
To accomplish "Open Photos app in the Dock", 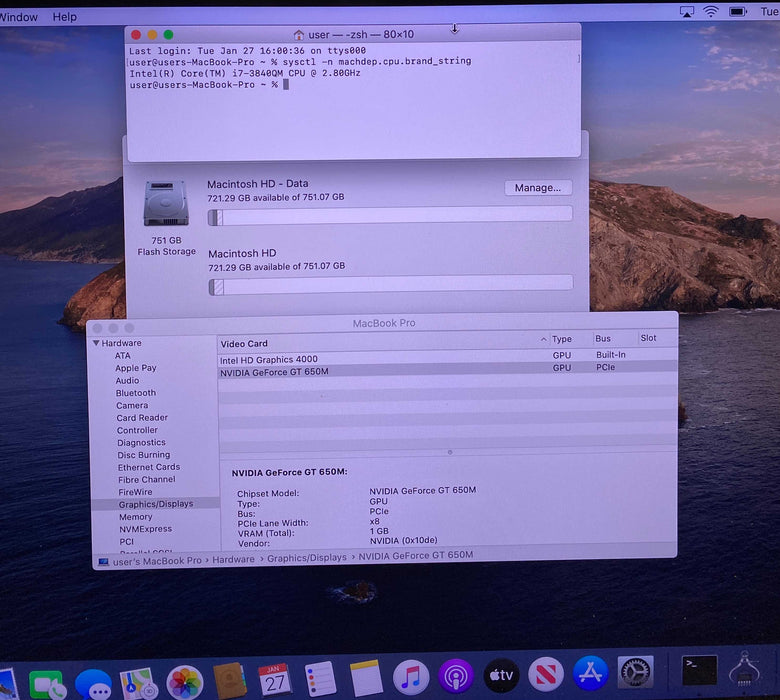I will 185,683.
